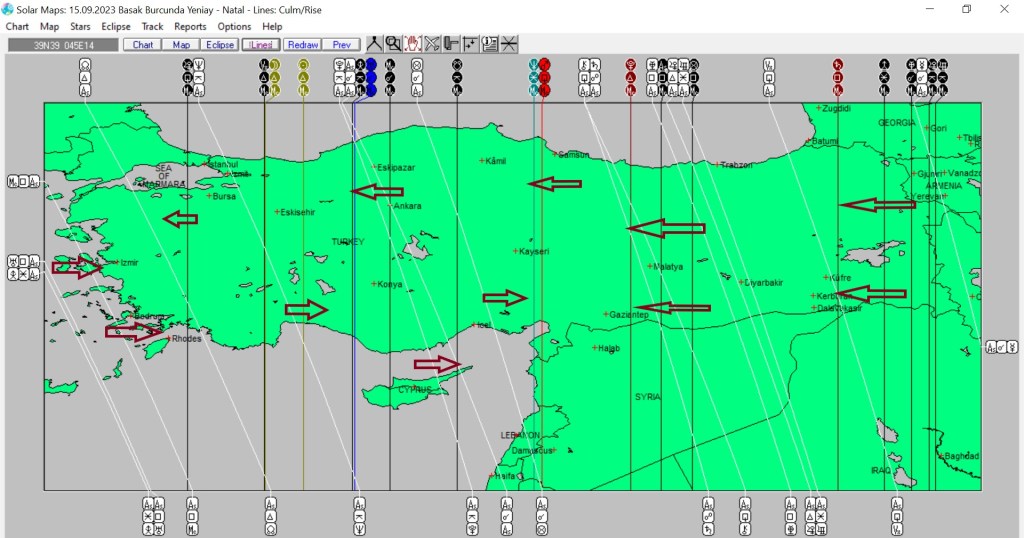1024x538 pixels.
Task: Activate the magnifier zoom tool
Action: click(x=393, y=44)
